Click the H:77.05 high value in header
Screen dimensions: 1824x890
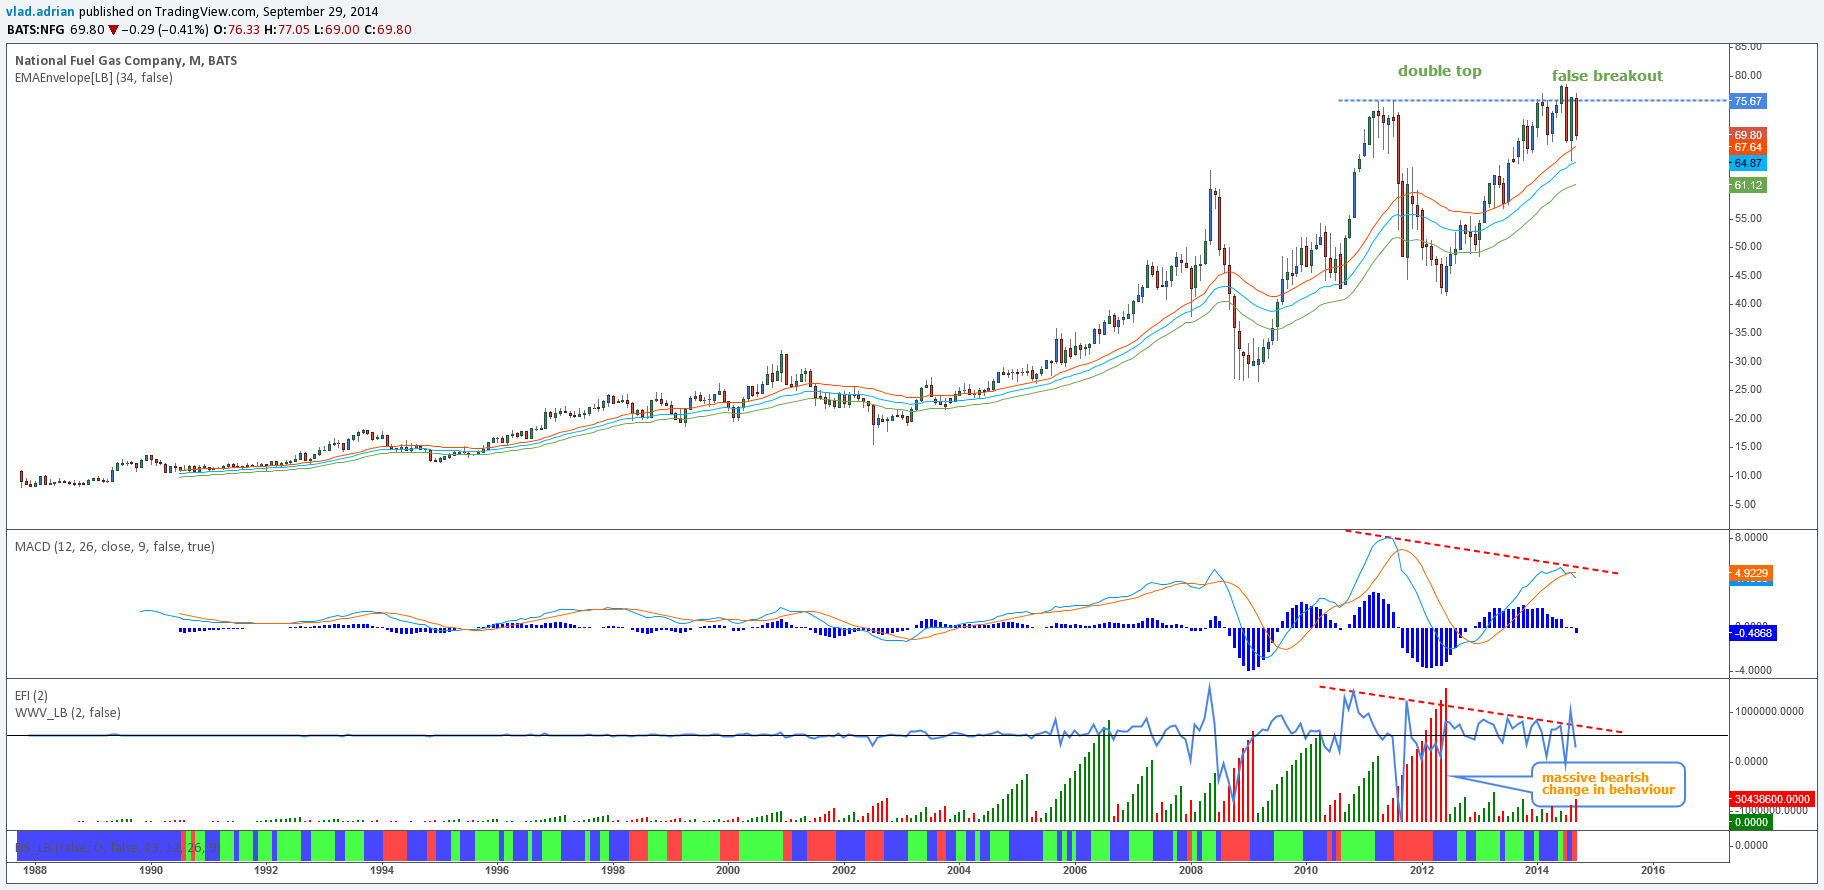288,30
